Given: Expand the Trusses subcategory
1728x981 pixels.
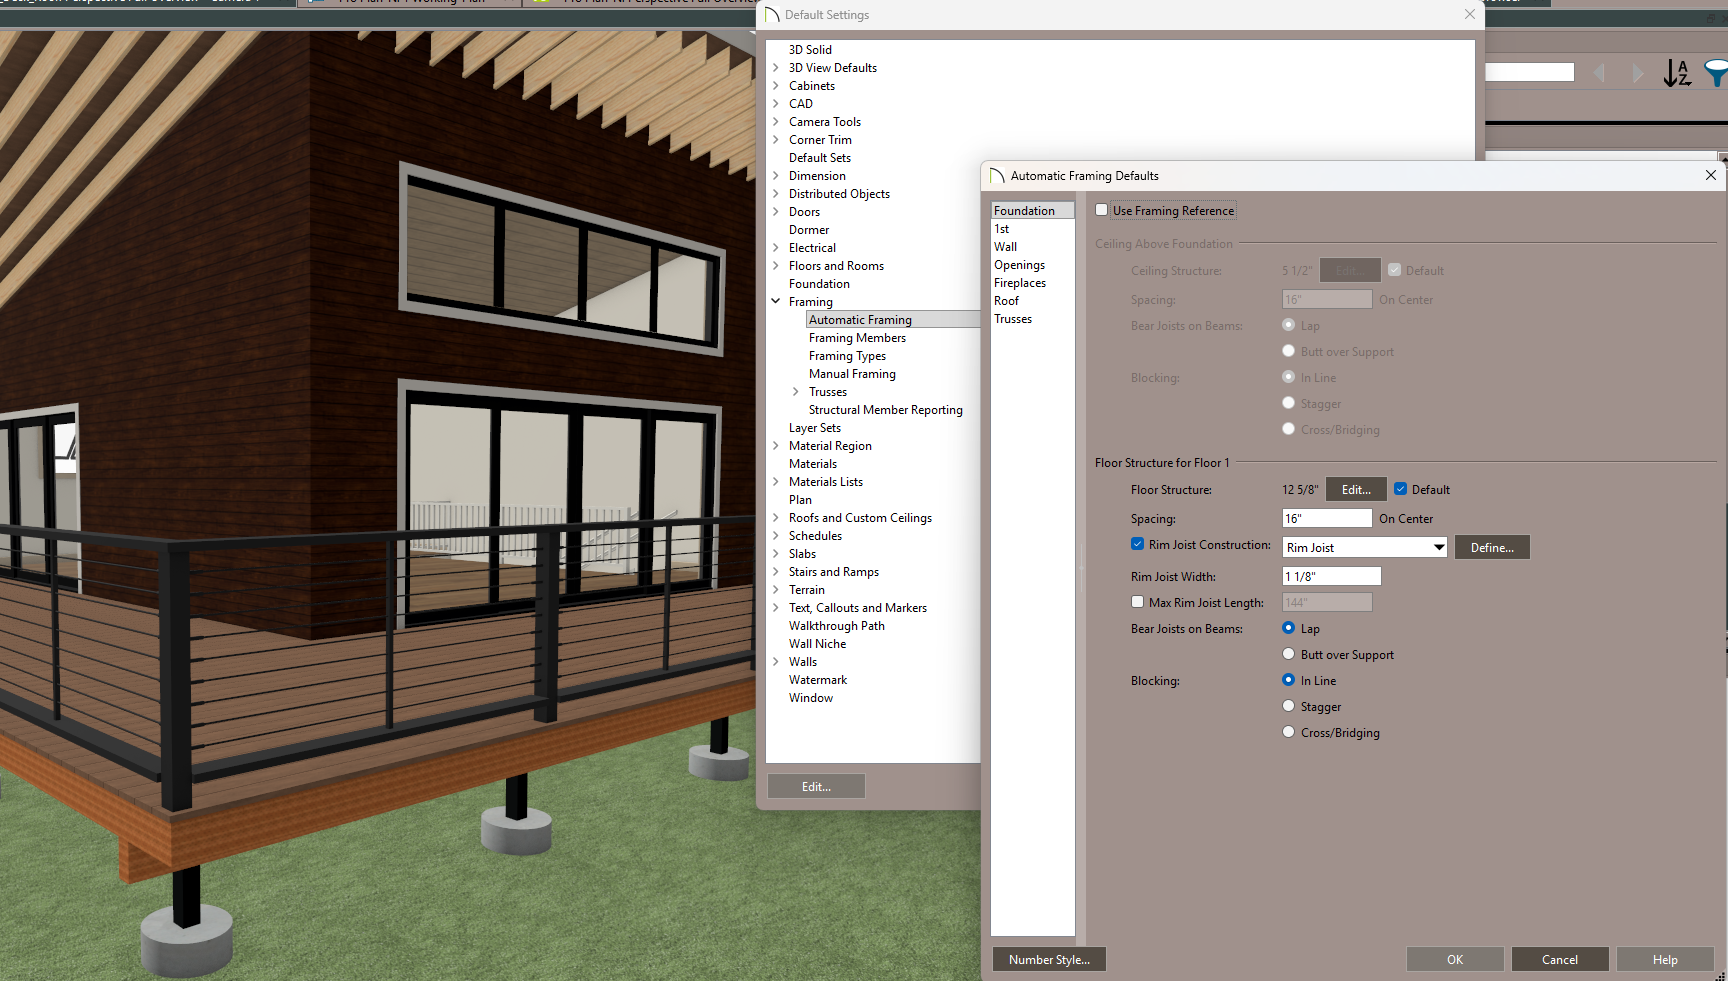Looking at the screenshot, I should [x=796, y=392].
